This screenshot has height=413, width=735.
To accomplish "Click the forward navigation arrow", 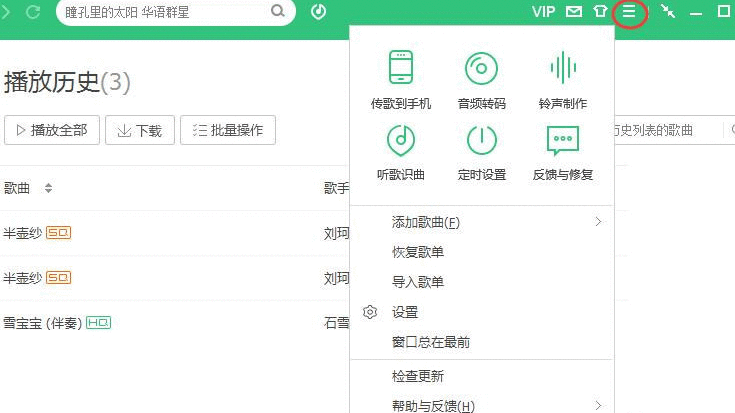I will (6, 12).
